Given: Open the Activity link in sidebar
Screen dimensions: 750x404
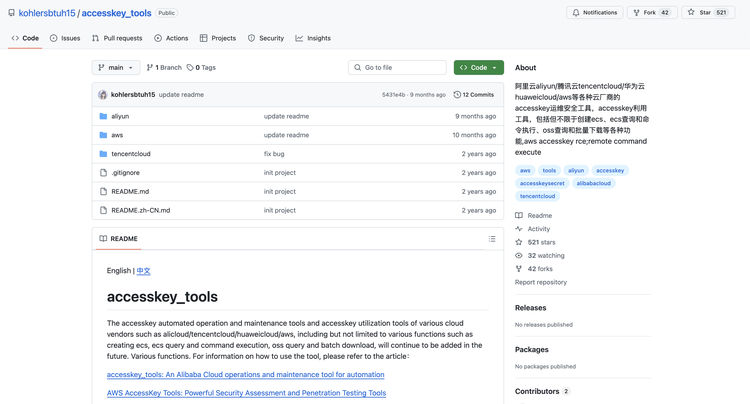Looking at the screenshot, I should pyautogui.click(x=533, y=229).
